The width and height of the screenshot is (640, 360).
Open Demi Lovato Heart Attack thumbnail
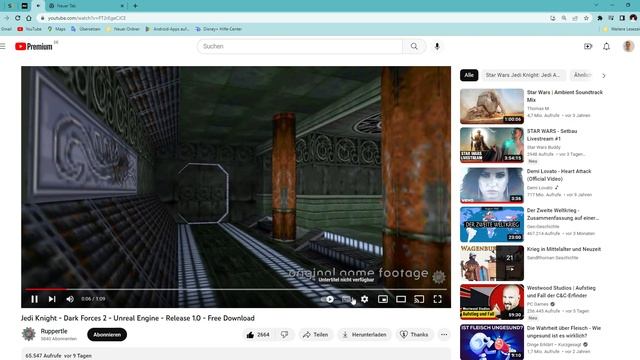click(x=492, y=185)
